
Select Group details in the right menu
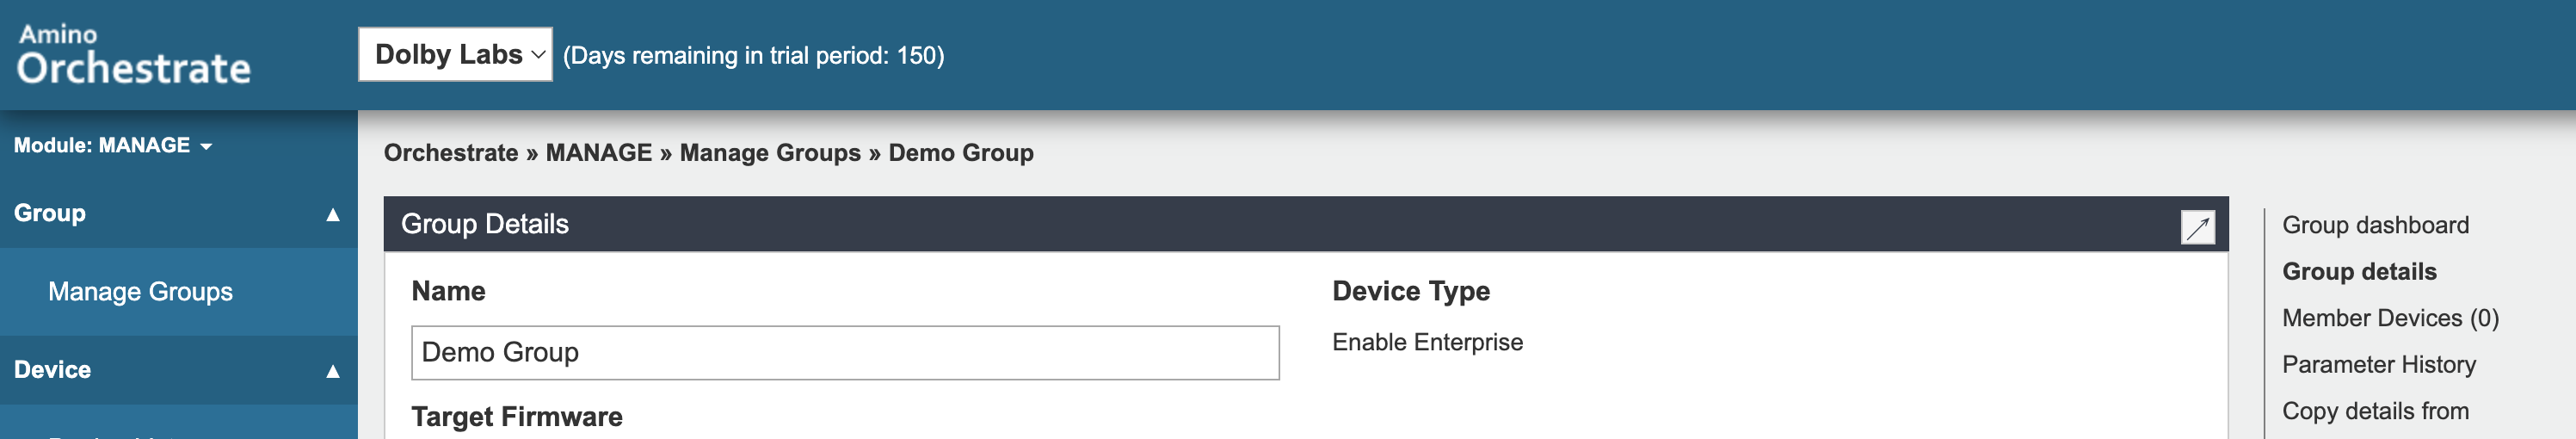pos(2358,272)
